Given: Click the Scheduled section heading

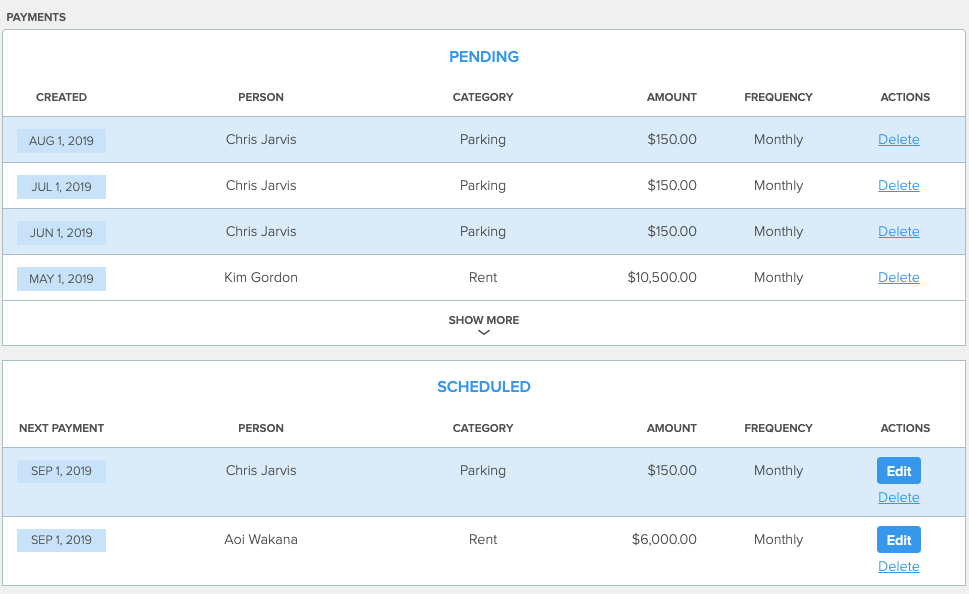Looking at the screenshot, I should 484,387.
